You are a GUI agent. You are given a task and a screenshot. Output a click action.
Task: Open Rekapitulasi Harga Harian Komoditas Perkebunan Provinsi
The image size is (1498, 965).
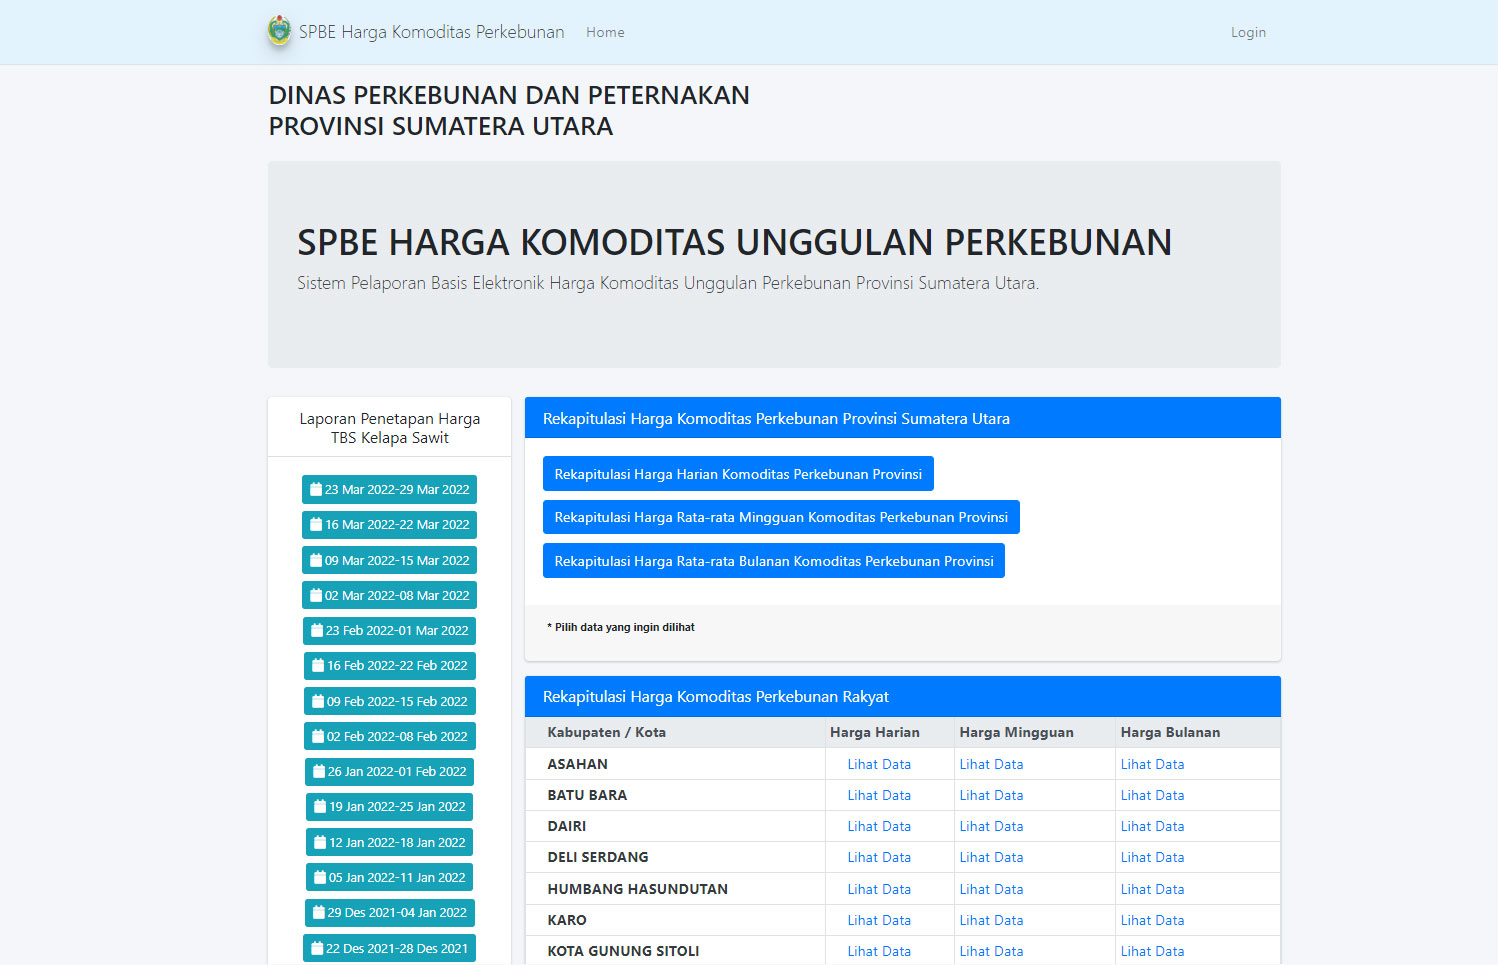pyautogui.click(x=737, y=474)
